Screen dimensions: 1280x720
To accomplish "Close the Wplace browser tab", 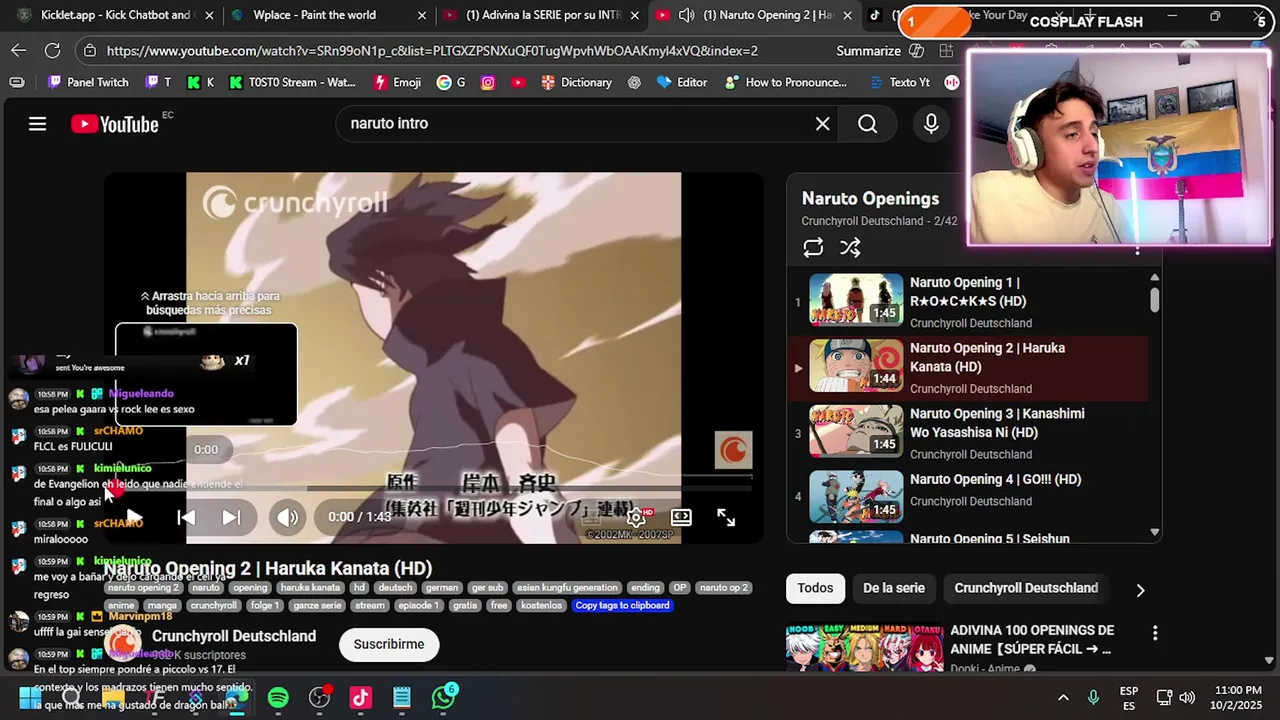I will coord(421,15).
